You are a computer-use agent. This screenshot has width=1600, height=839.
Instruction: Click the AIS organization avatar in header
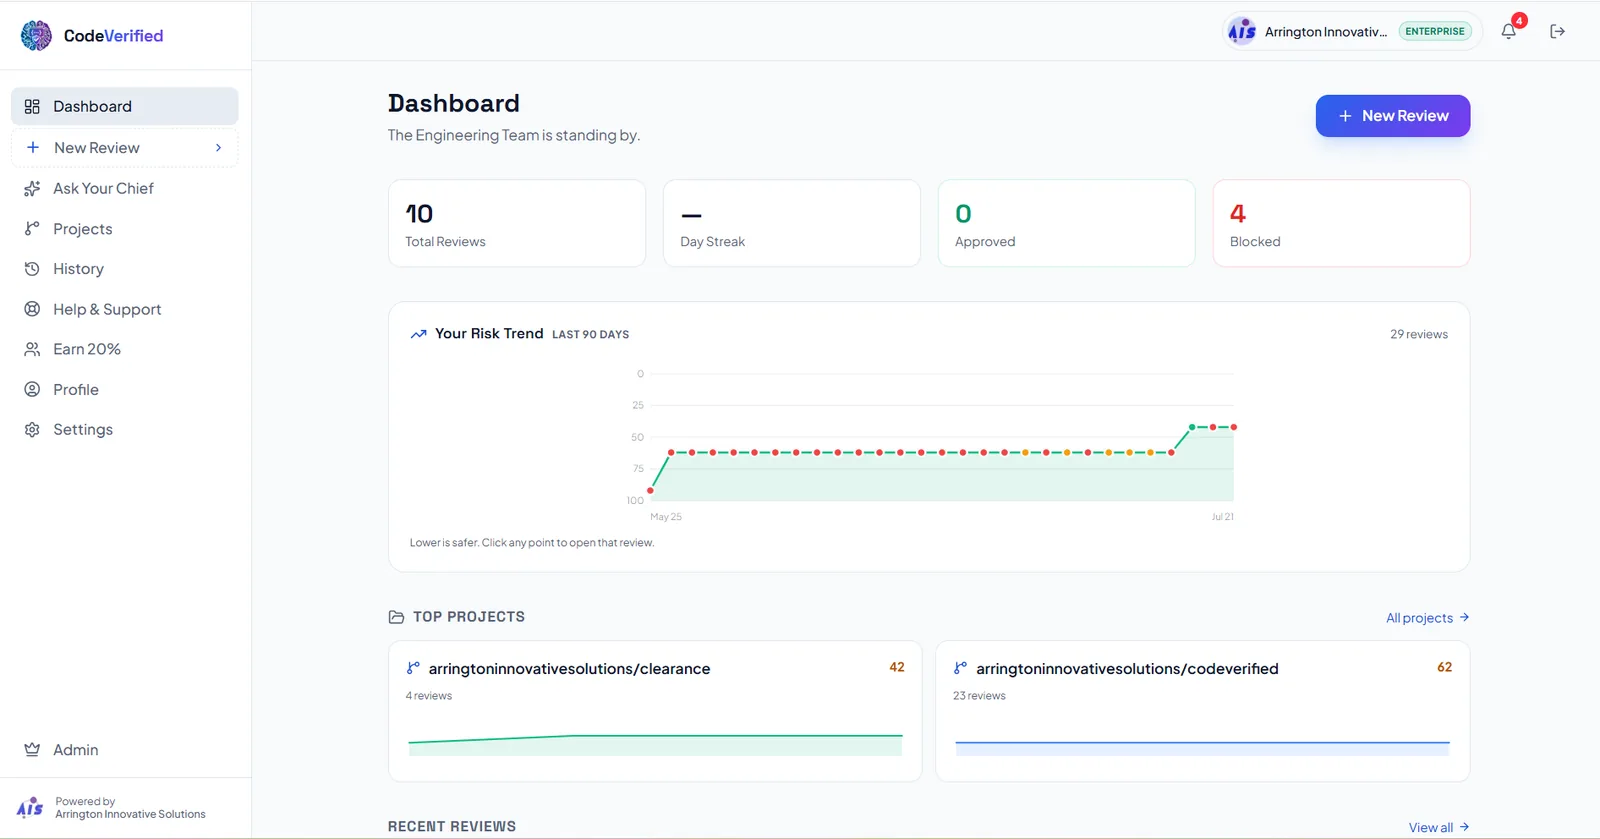click(1242, 31)
